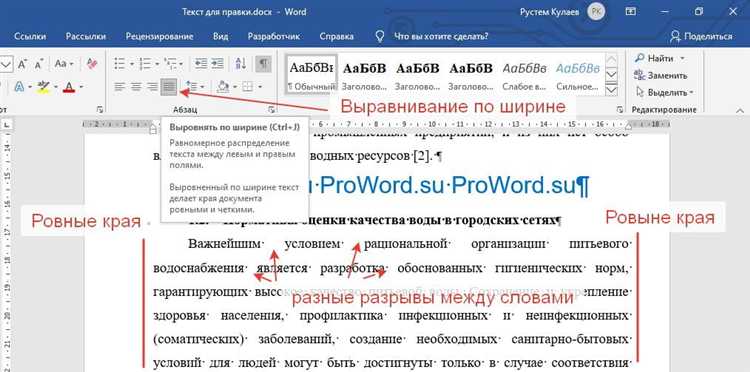Click the Поделиться share button
This screenshot has height=372, width=750.
[701, 36]
